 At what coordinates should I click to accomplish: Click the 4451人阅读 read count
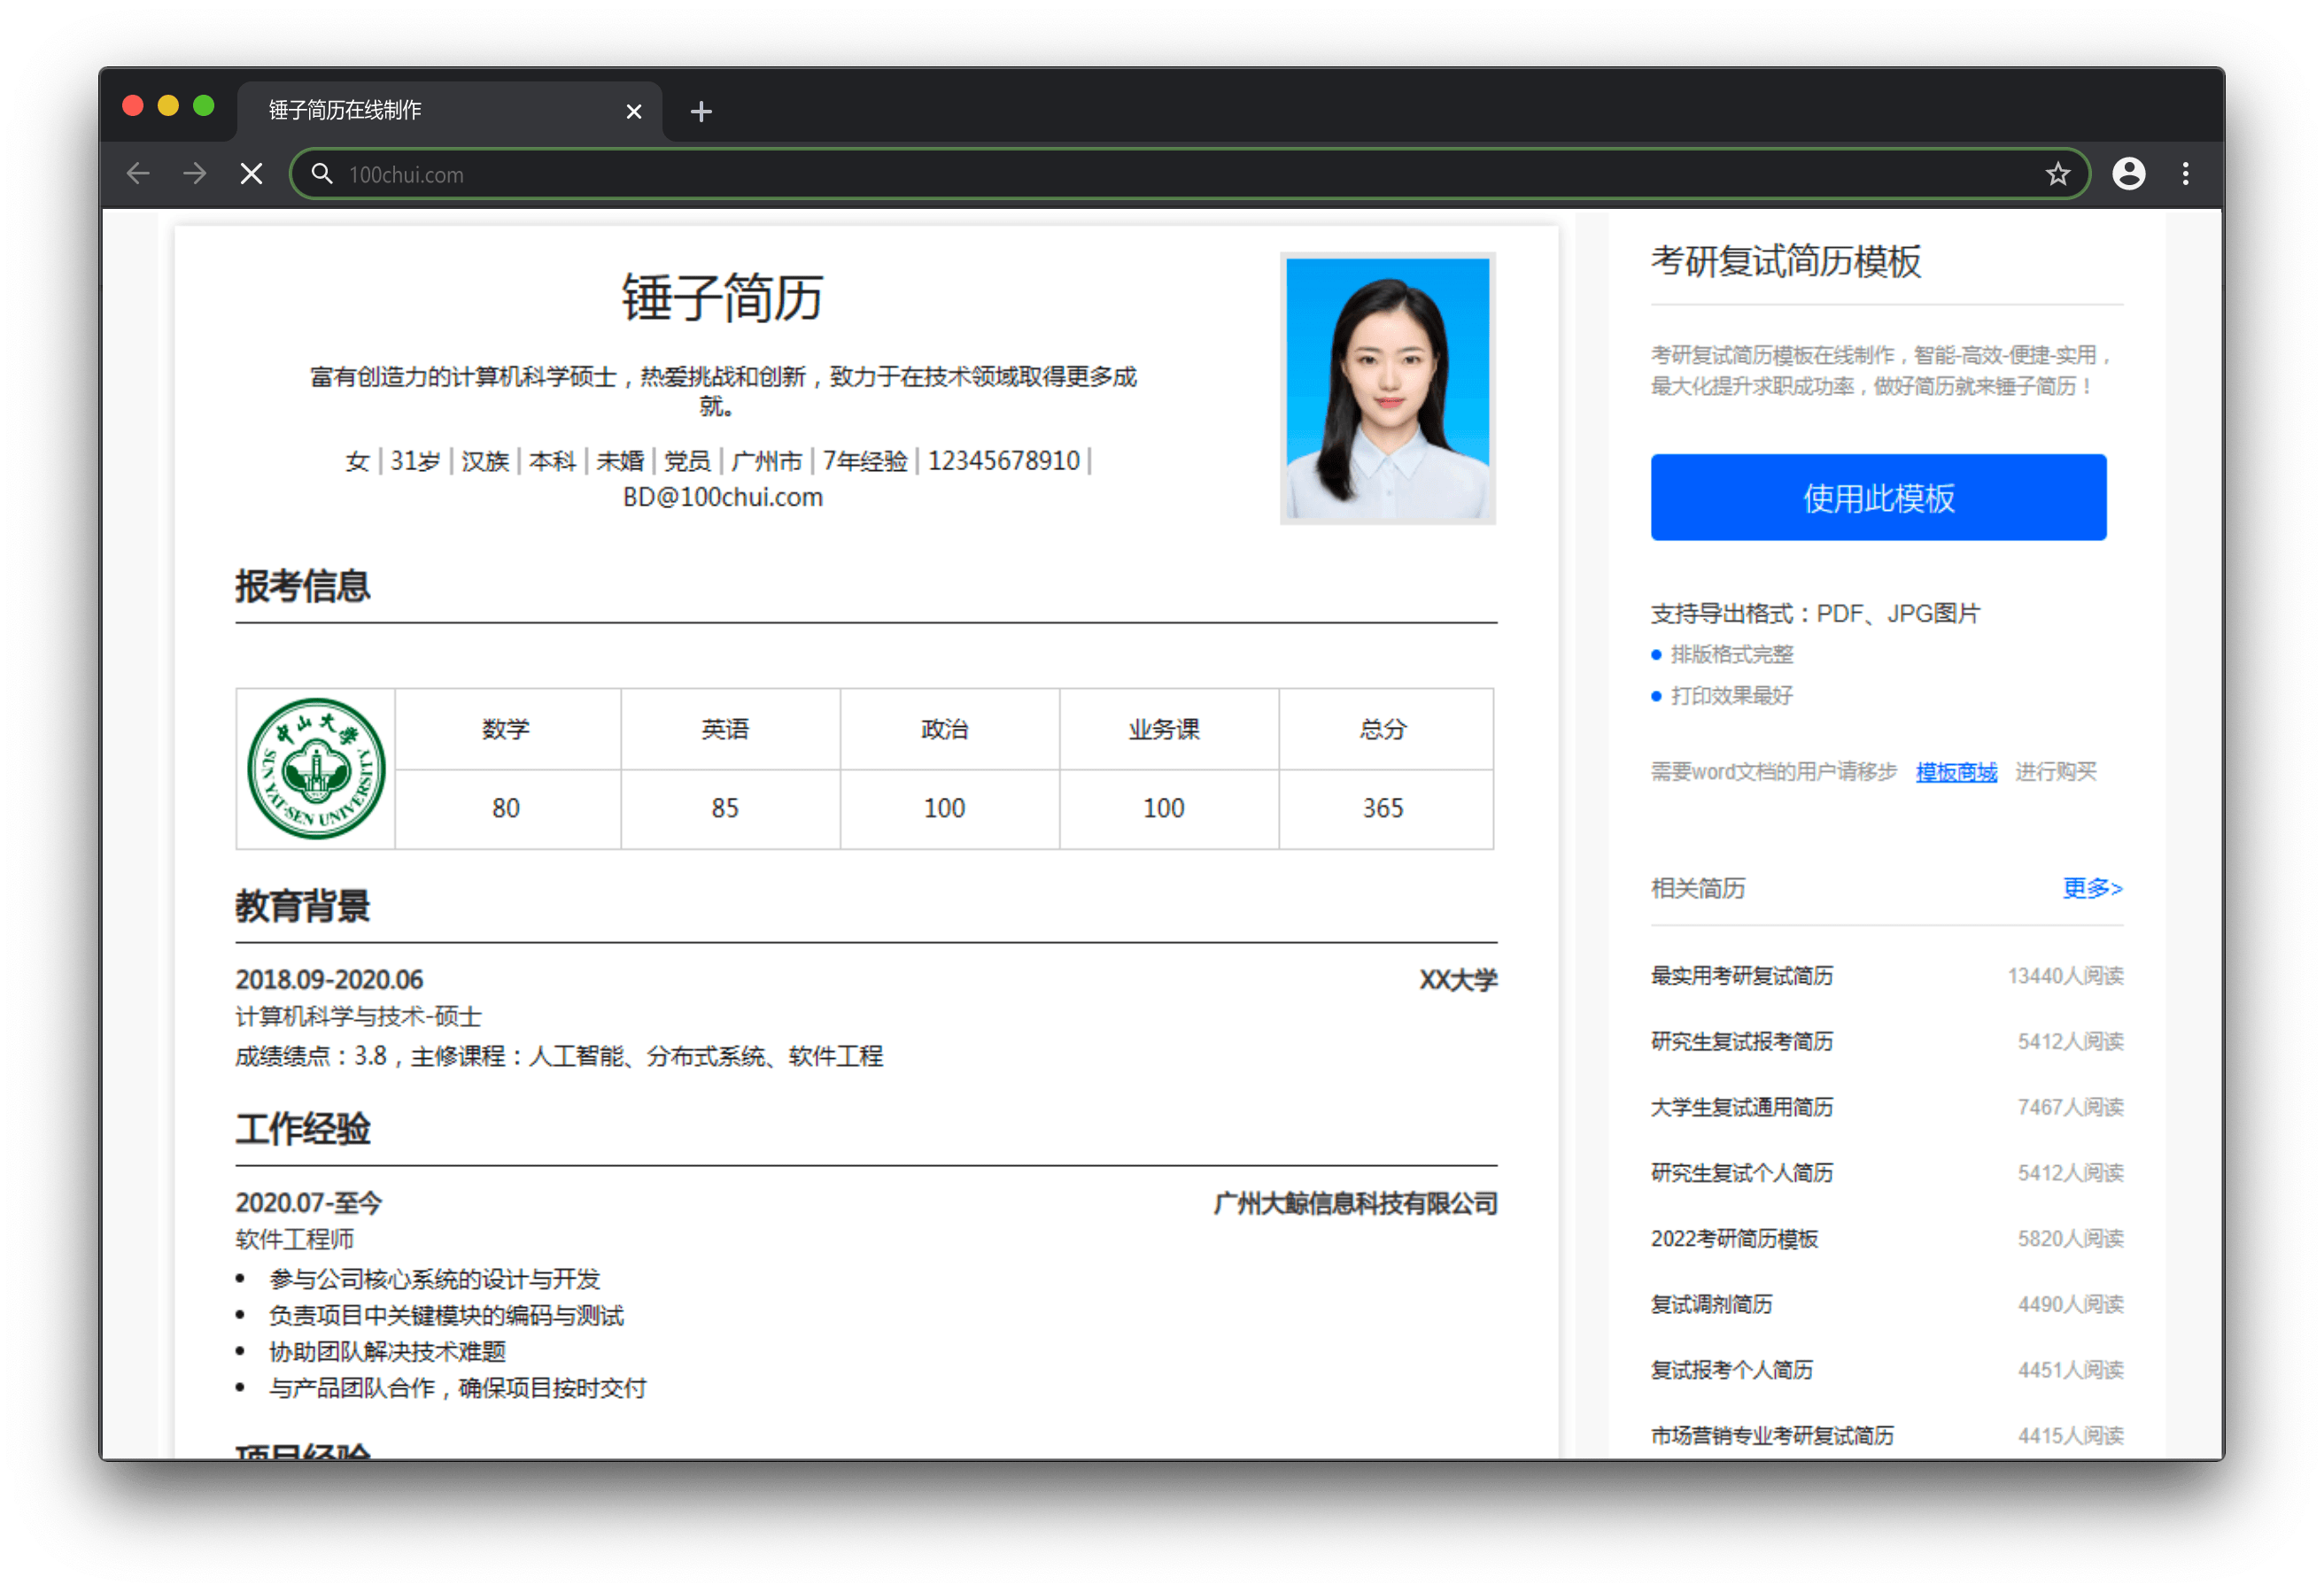(x=2070, y=1370)
